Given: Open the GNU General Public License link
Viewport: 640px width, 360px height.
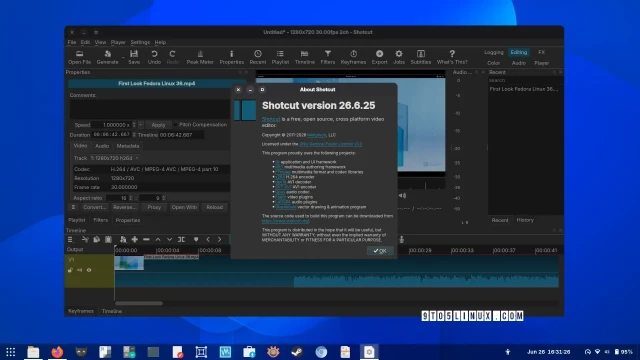Looking at the screenshot, I should [331, 144].
